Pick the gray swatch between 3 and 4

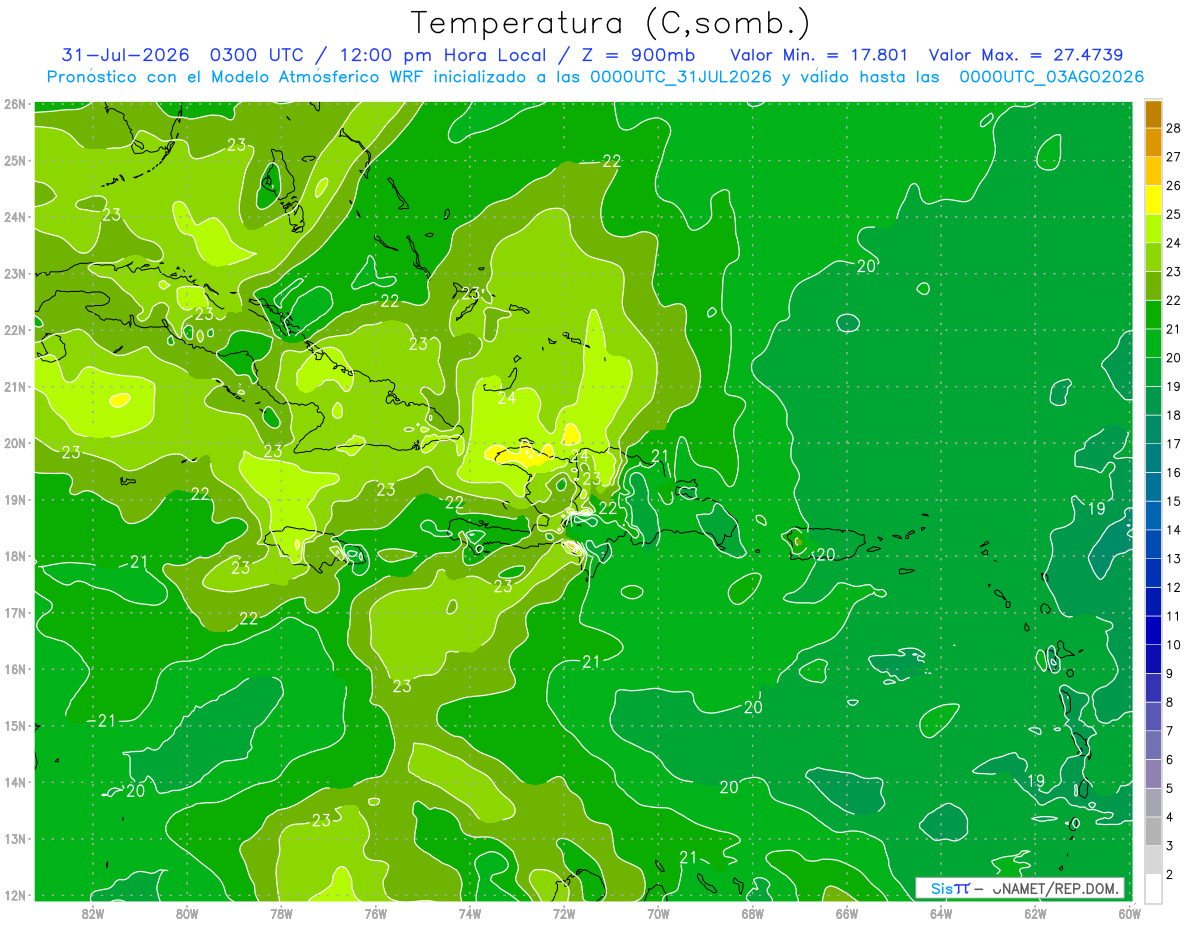tap(1153, 831)
